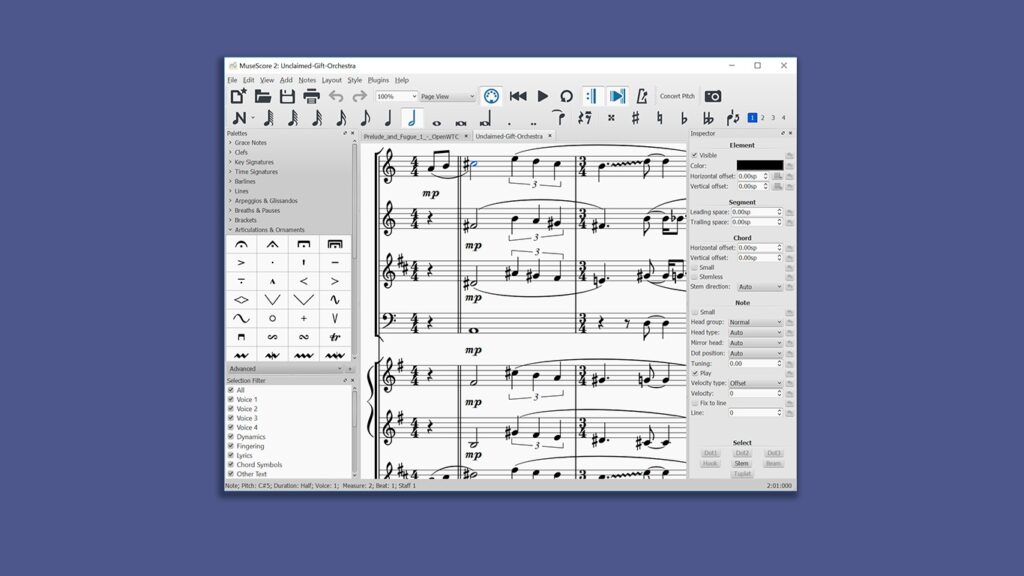1024x576 pixels.
Task: Undo the last action
Action: (x=336, y=97)
